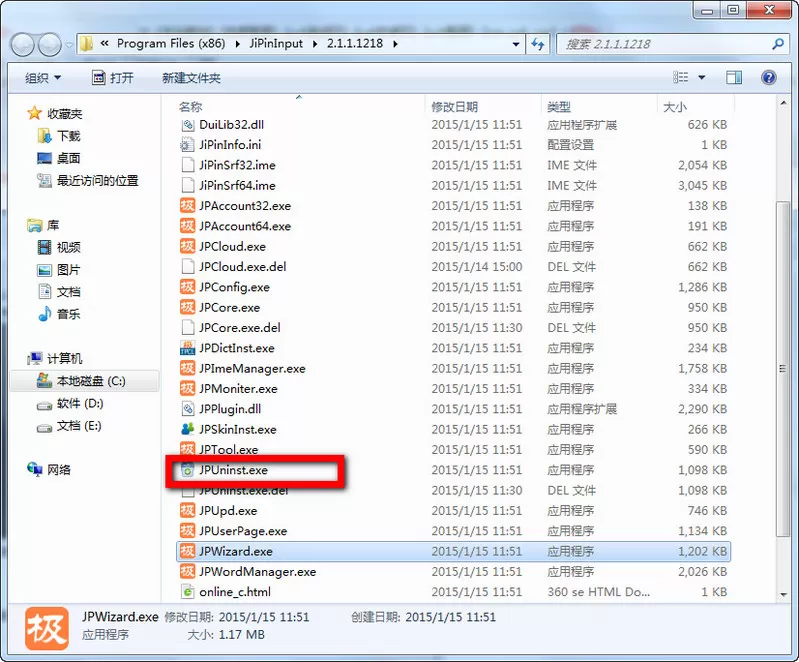
Task: Click the JPConfig.exe application icon
Action: click(x=188, y=287)
